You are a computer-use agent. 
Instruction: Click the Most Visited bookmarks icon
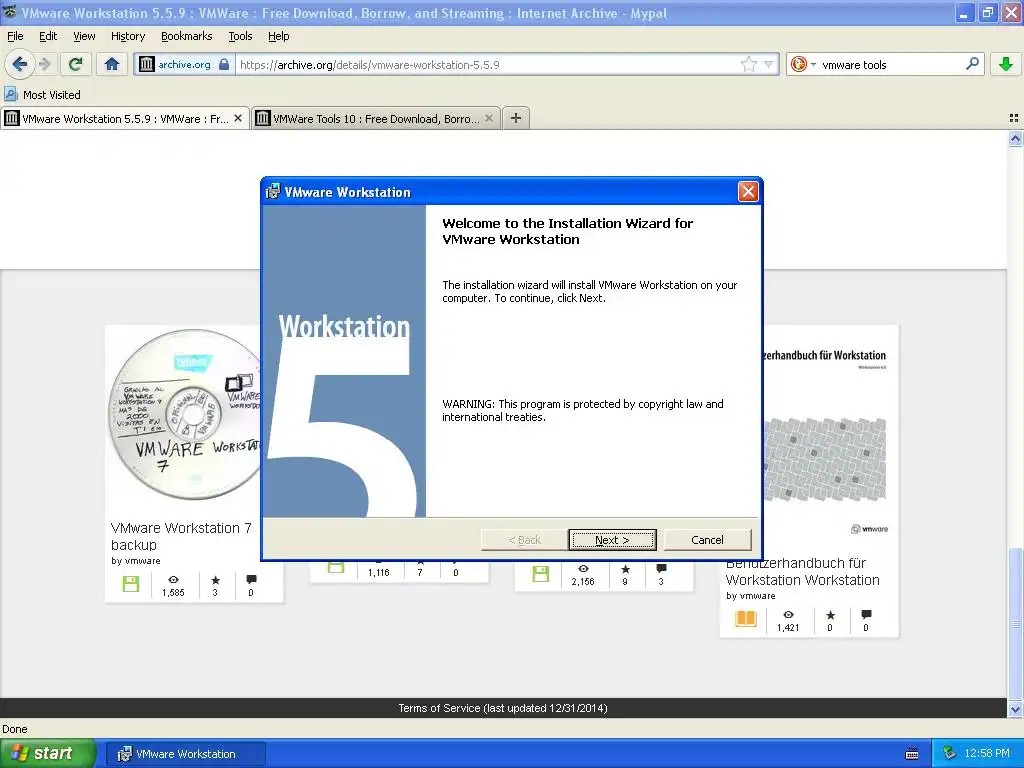pyautogui.click(x=10, y=95)
